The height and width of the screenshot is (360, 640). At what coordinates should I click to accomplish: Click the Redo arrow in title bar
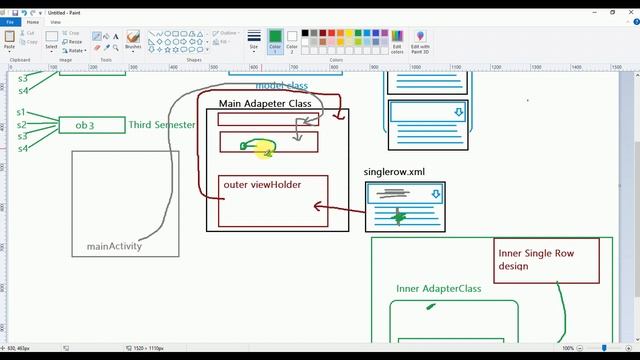click(33, 13)
